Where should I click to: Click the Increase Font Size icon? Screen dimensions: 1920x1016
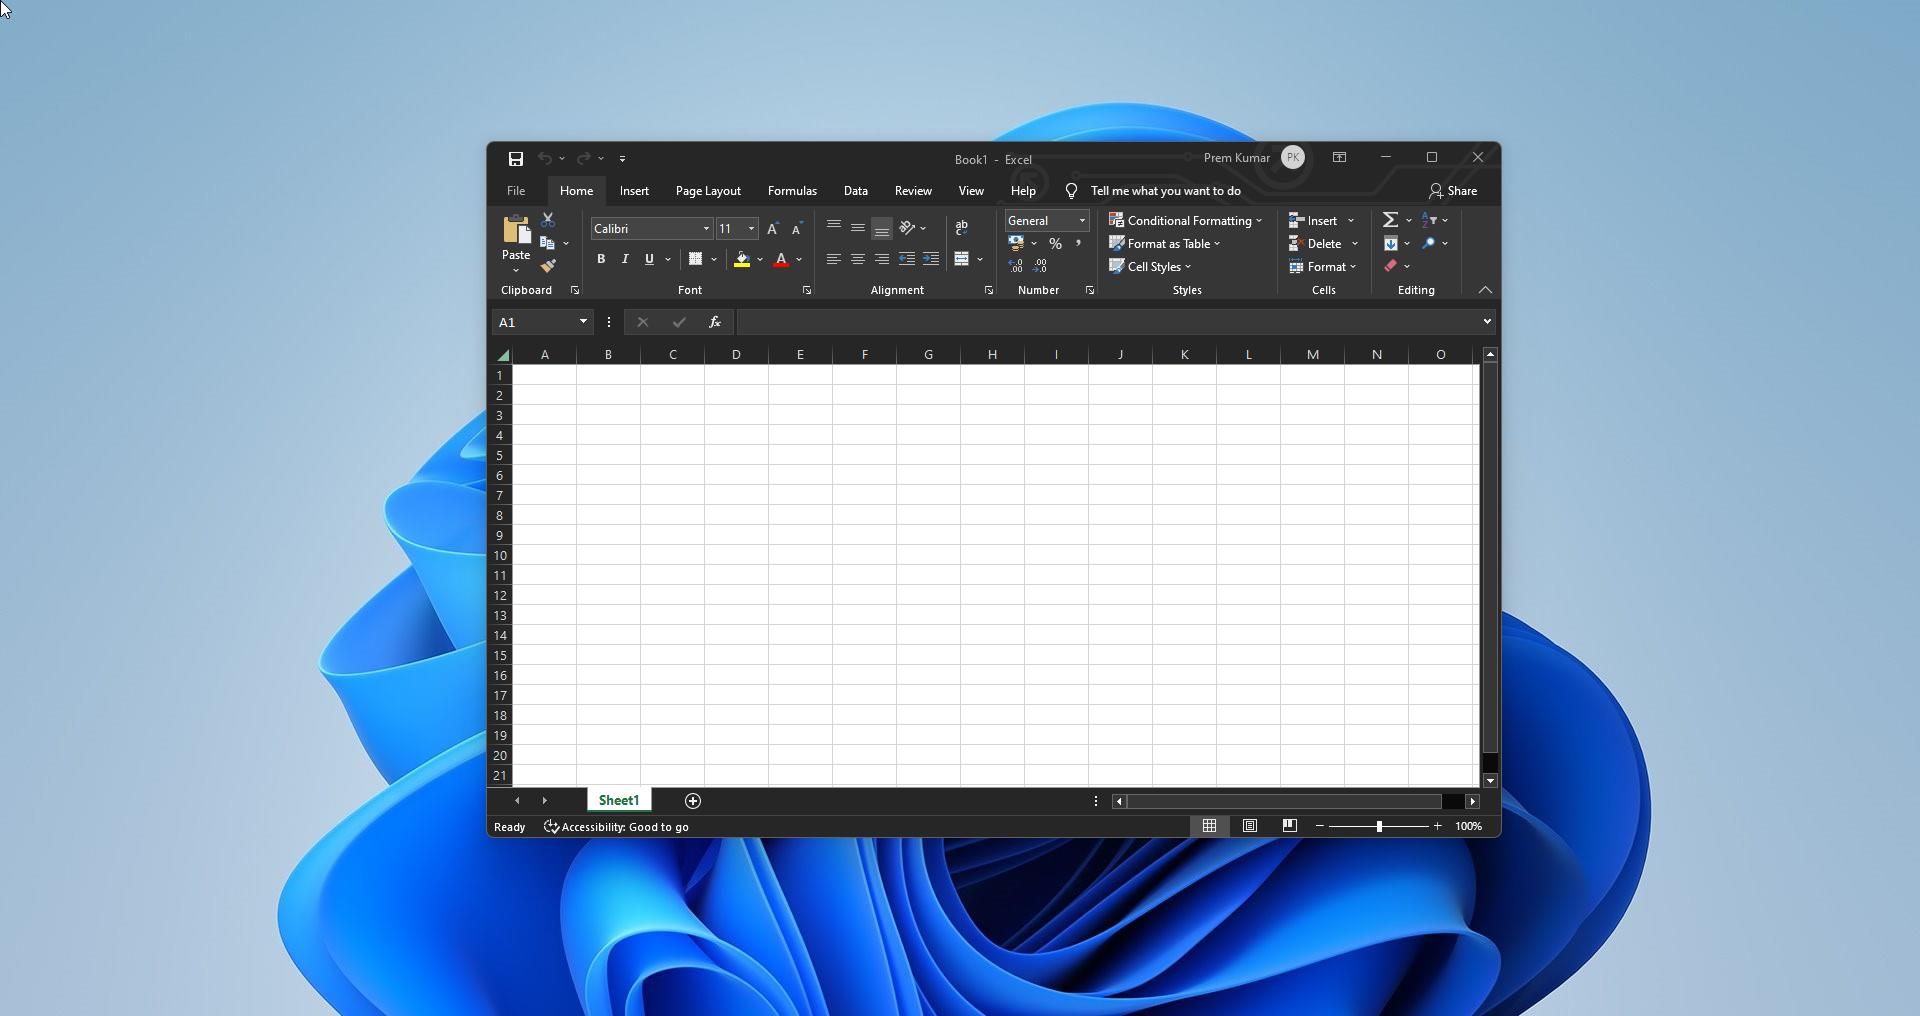pos(771,228)
